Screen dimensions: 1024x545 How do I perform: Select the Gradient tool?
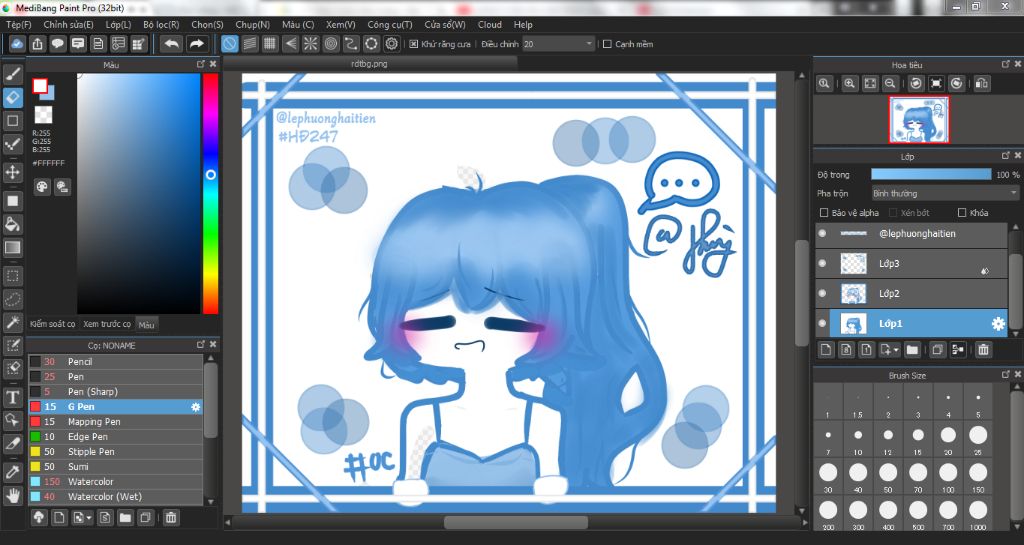12,248
